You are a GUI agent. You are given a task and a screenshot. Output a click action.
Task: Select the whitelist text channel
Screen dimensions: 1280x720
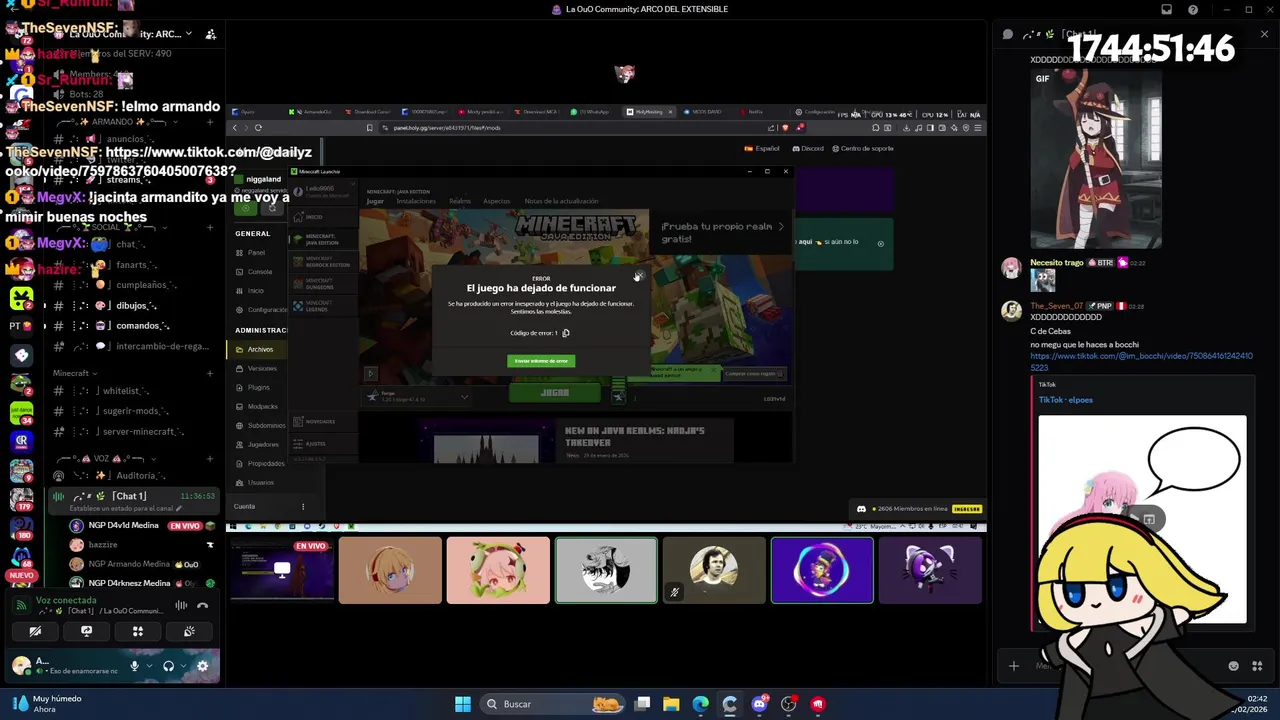[135, 391]
